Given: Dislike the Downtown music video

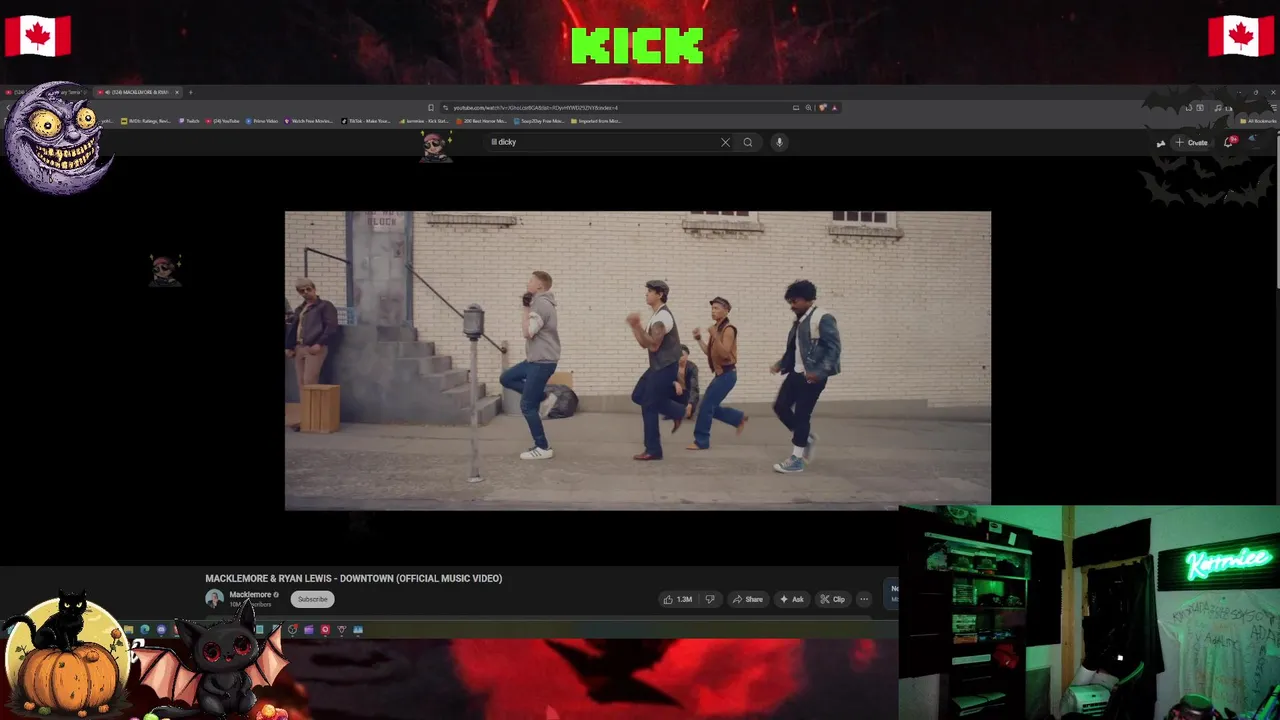Looking at the screenshot, I should coord(710,599).
